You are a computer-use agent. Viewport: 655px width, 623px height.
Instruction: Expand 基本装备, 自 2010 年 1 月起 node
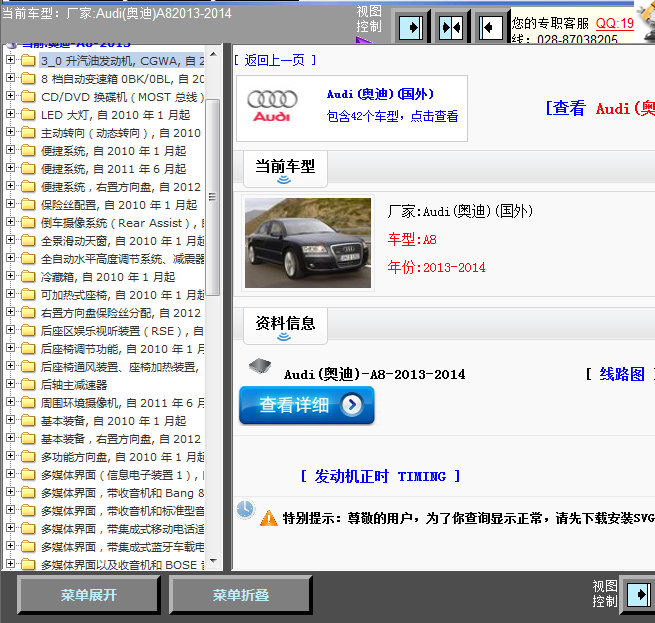pyautogui.click(x=10, y=420)
